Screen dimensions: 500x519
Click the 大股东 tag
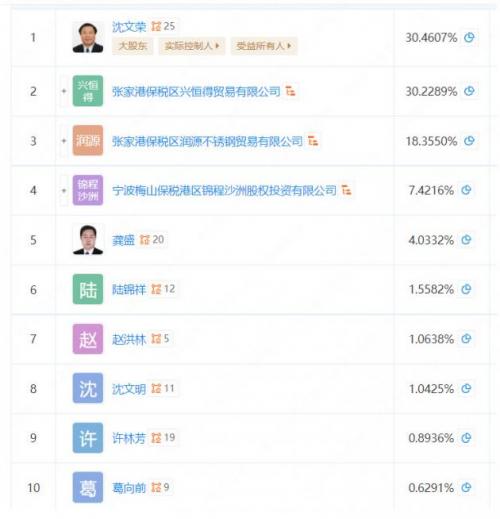pos(133,46)
